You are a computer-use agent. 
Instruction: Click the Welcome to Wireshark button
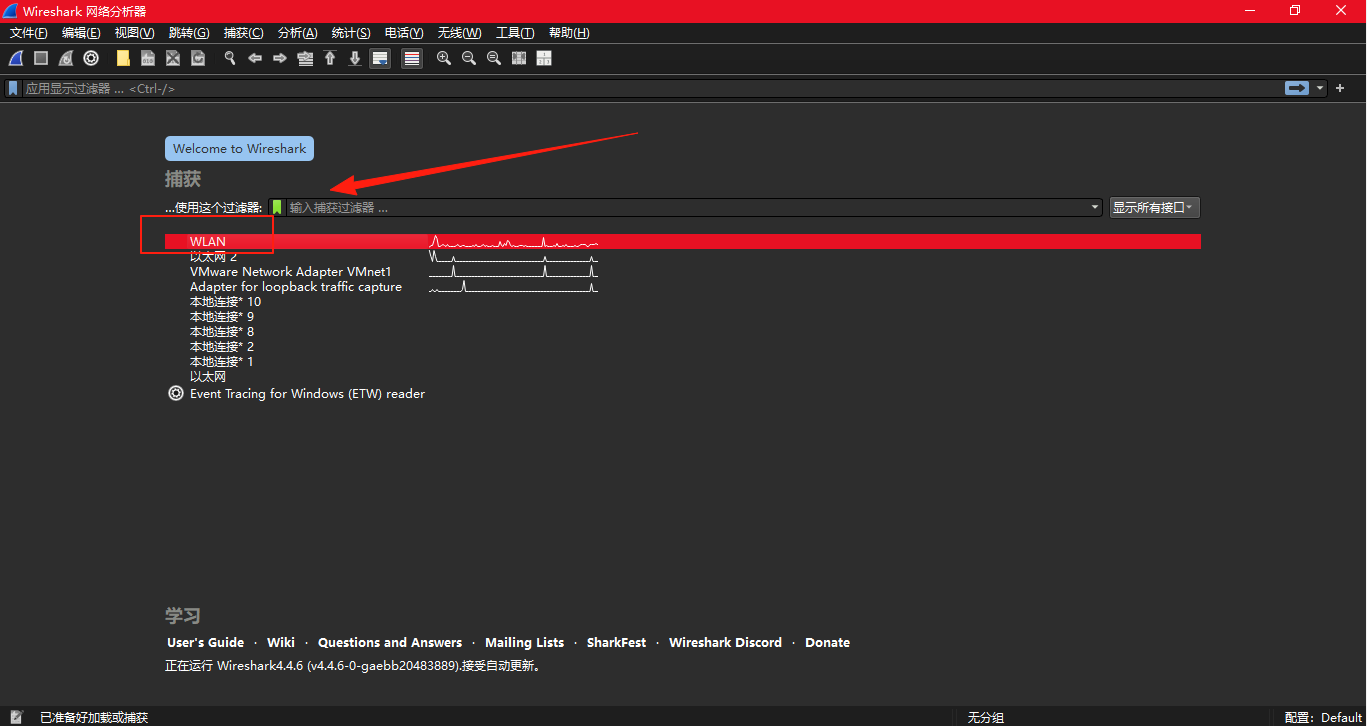[x=240, y=148]
